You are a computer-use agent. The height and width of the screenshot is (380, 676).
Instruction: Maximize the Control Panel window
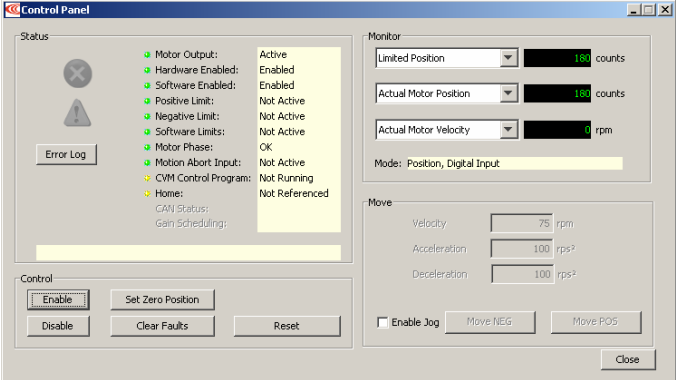(648, 9)
